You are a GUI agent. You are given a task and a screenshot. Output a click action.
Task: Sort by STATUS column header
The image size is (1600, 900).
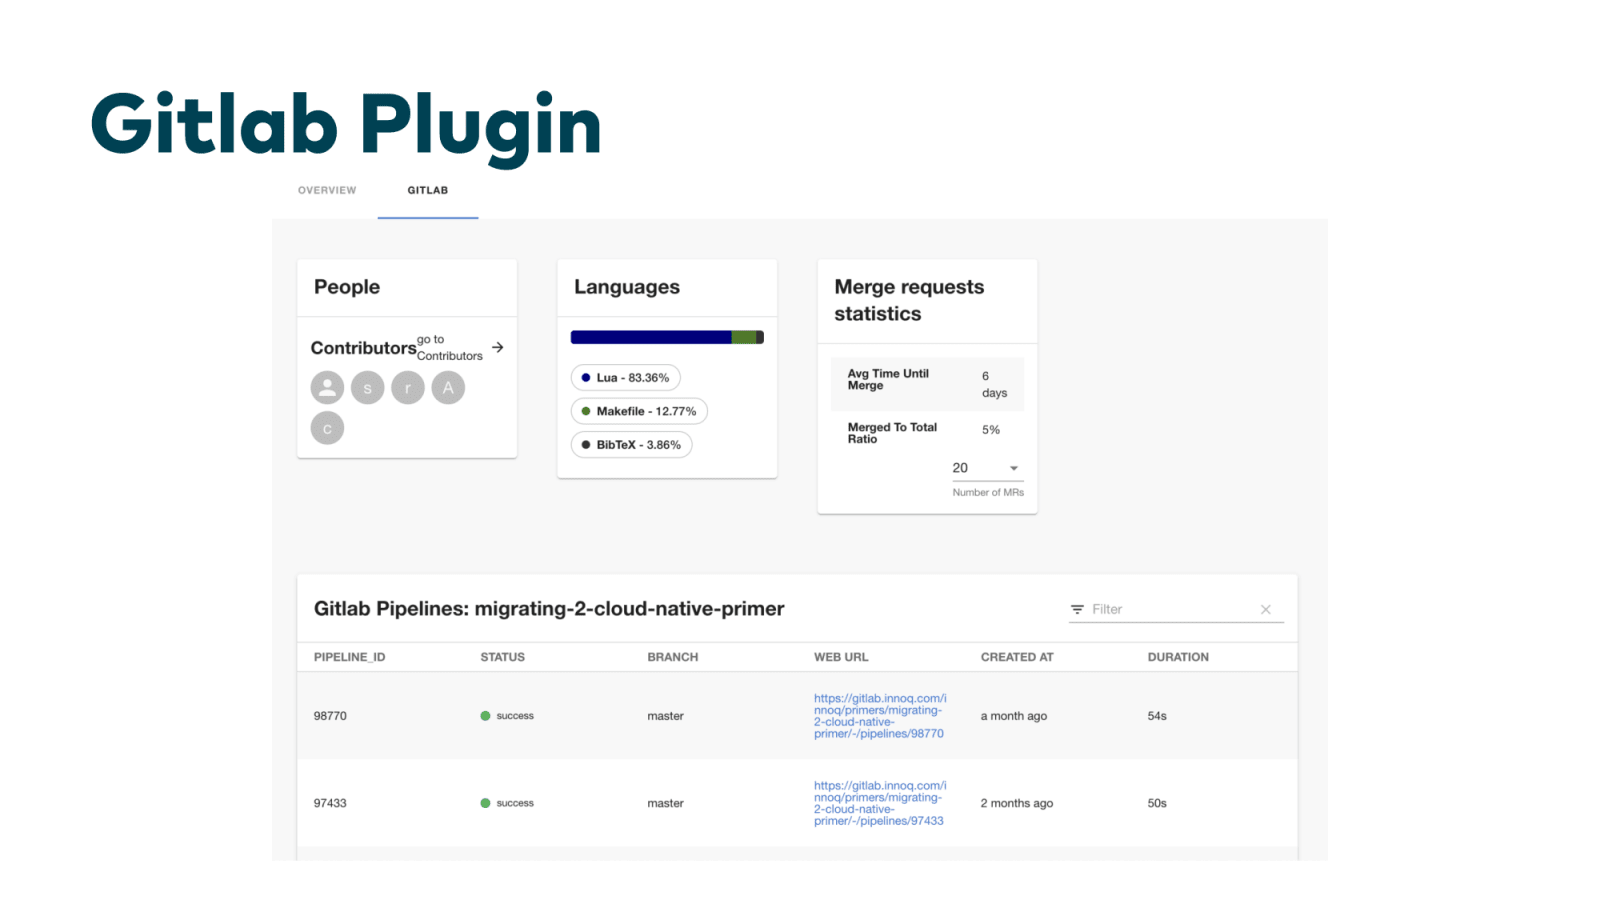coord(502,657)
